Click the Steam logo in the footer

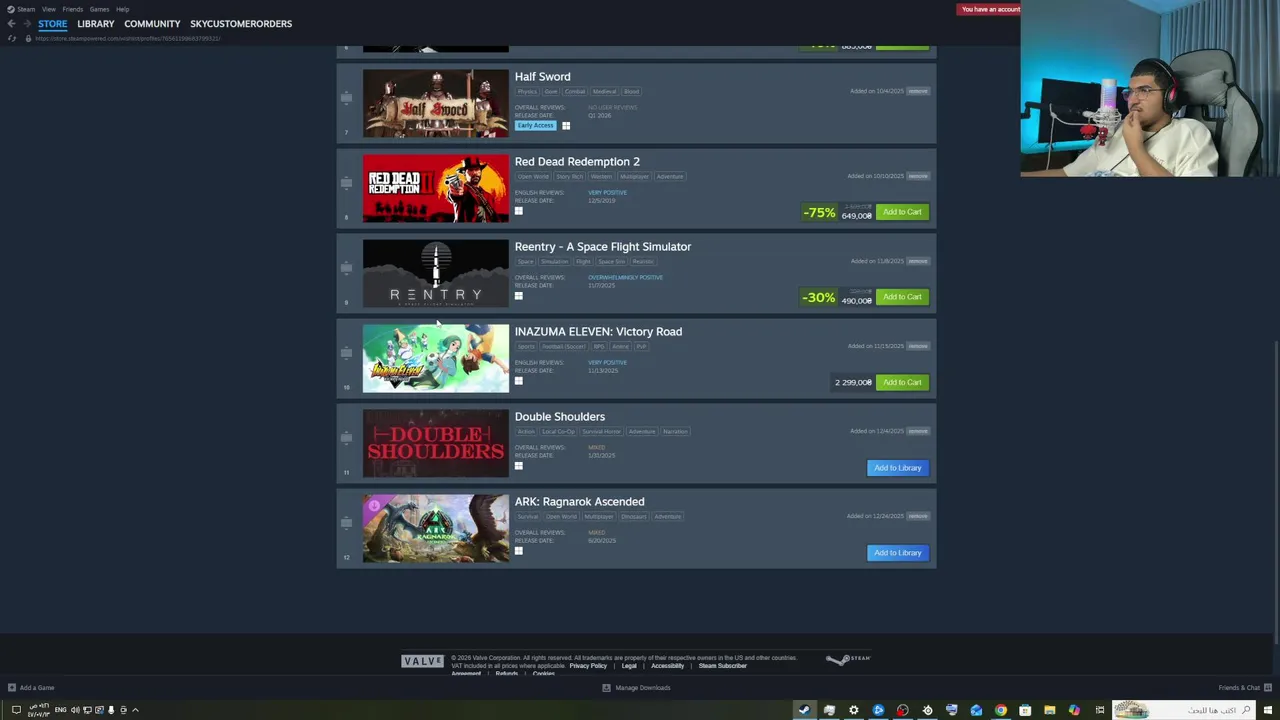tap(848, 659)
